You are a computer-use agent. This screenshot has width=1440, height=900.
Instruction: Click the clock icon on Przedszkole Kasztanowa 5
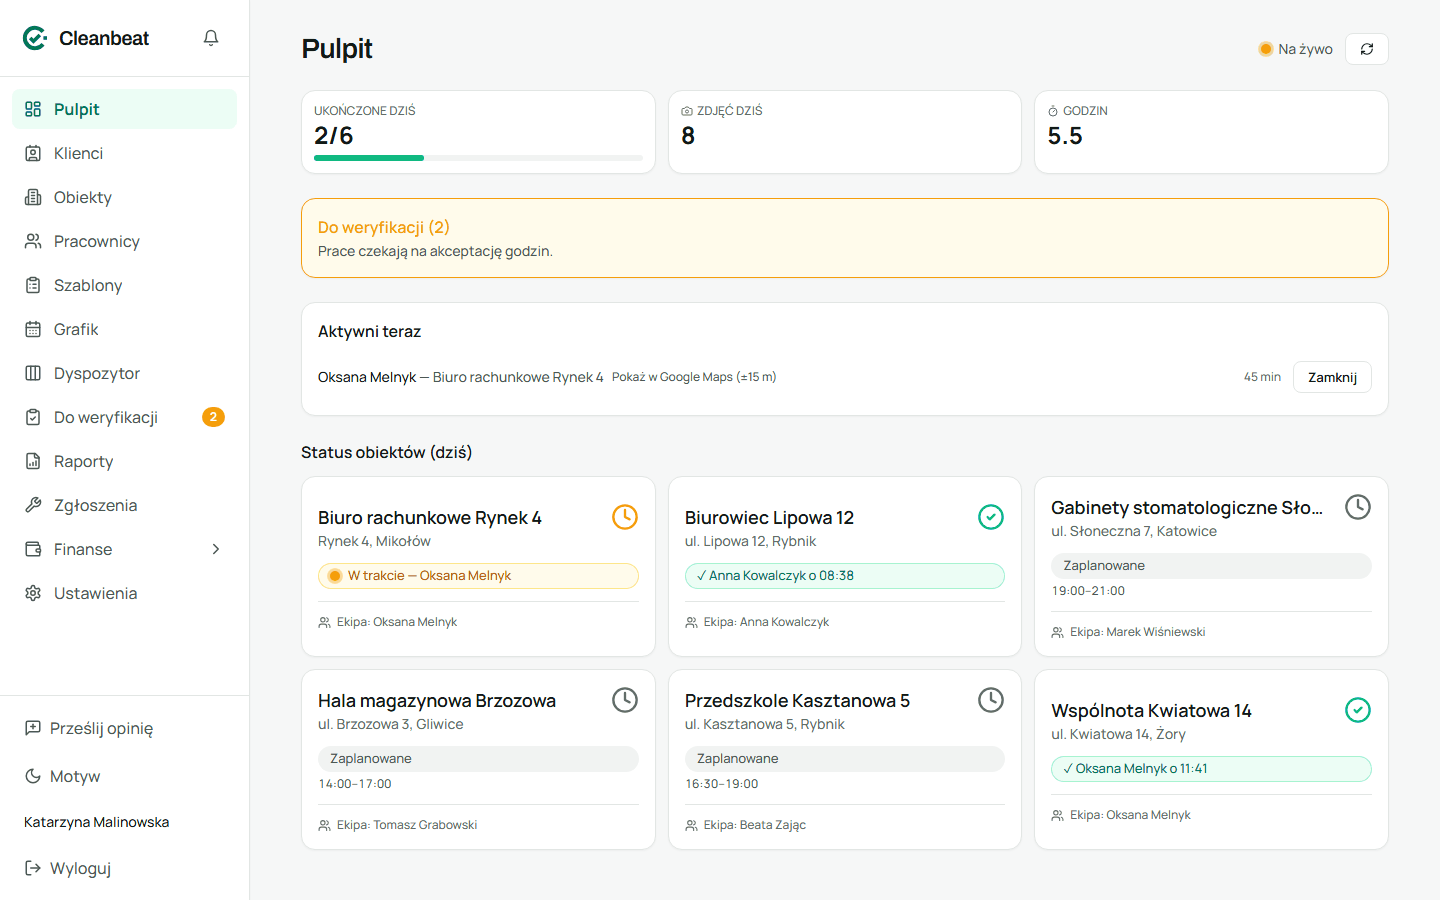click(x=991, y=700)
